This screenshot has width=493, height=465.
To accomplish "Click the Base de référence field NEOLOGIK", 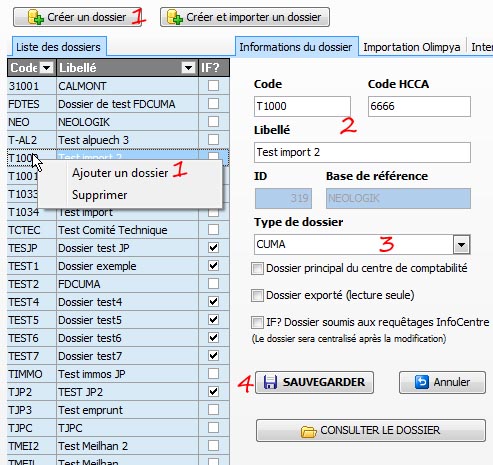I will tap(398, 198).
